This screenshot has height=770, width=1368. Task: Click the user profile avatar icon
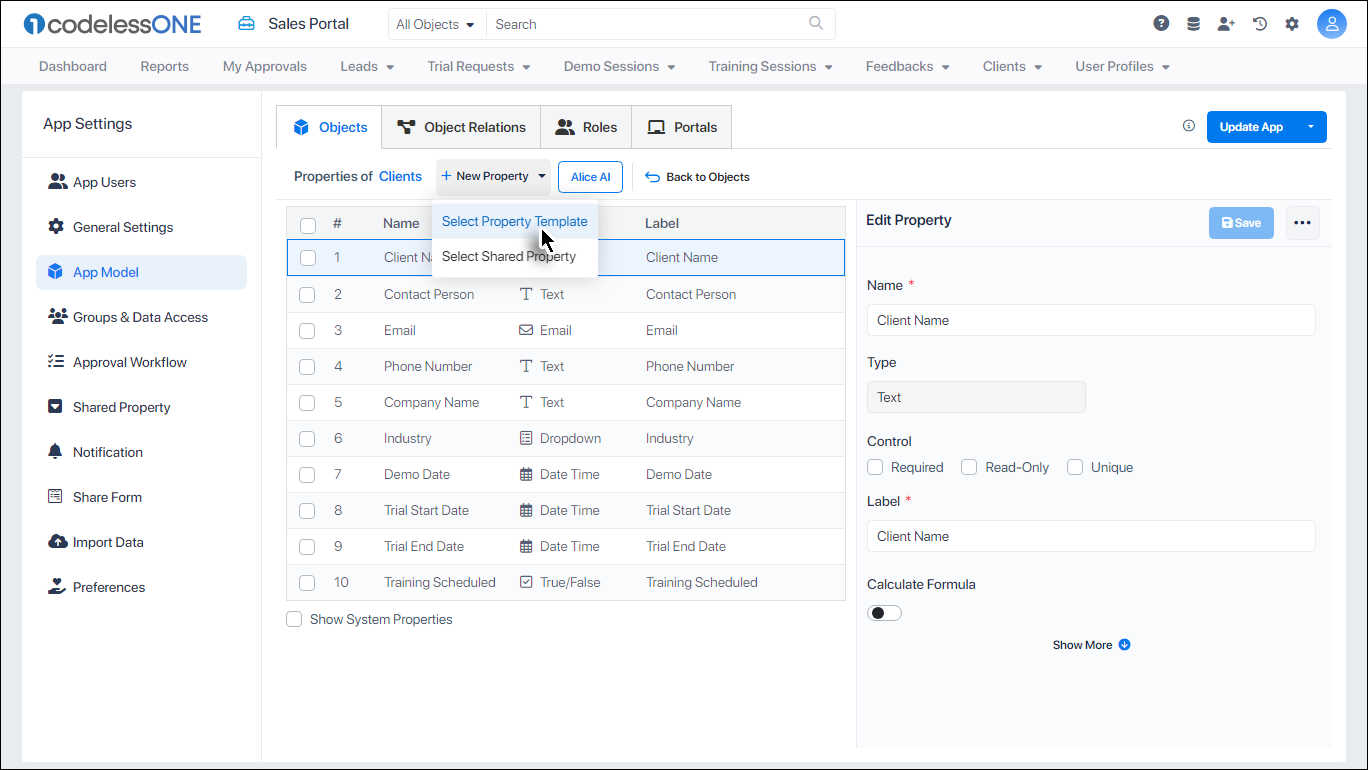[x=1332, y=23]
